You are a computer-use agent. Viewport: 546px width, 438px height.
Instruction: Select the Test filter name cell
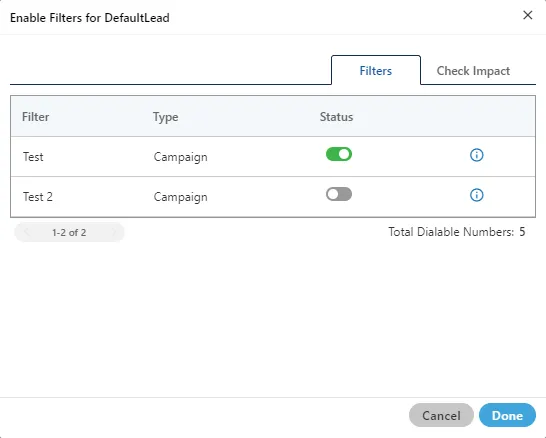click(x=33, y=157)
